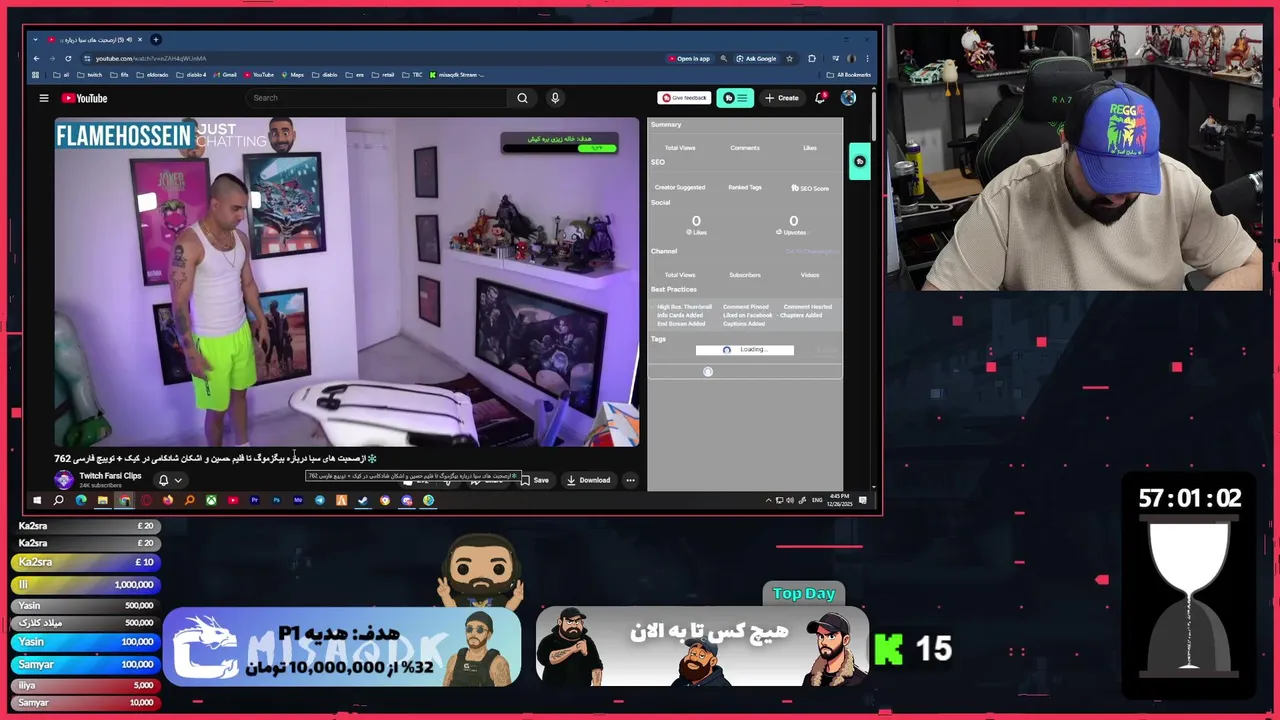Open the Maps bookmark
This screenshot has height=720, width=1280.
point(293,75)
